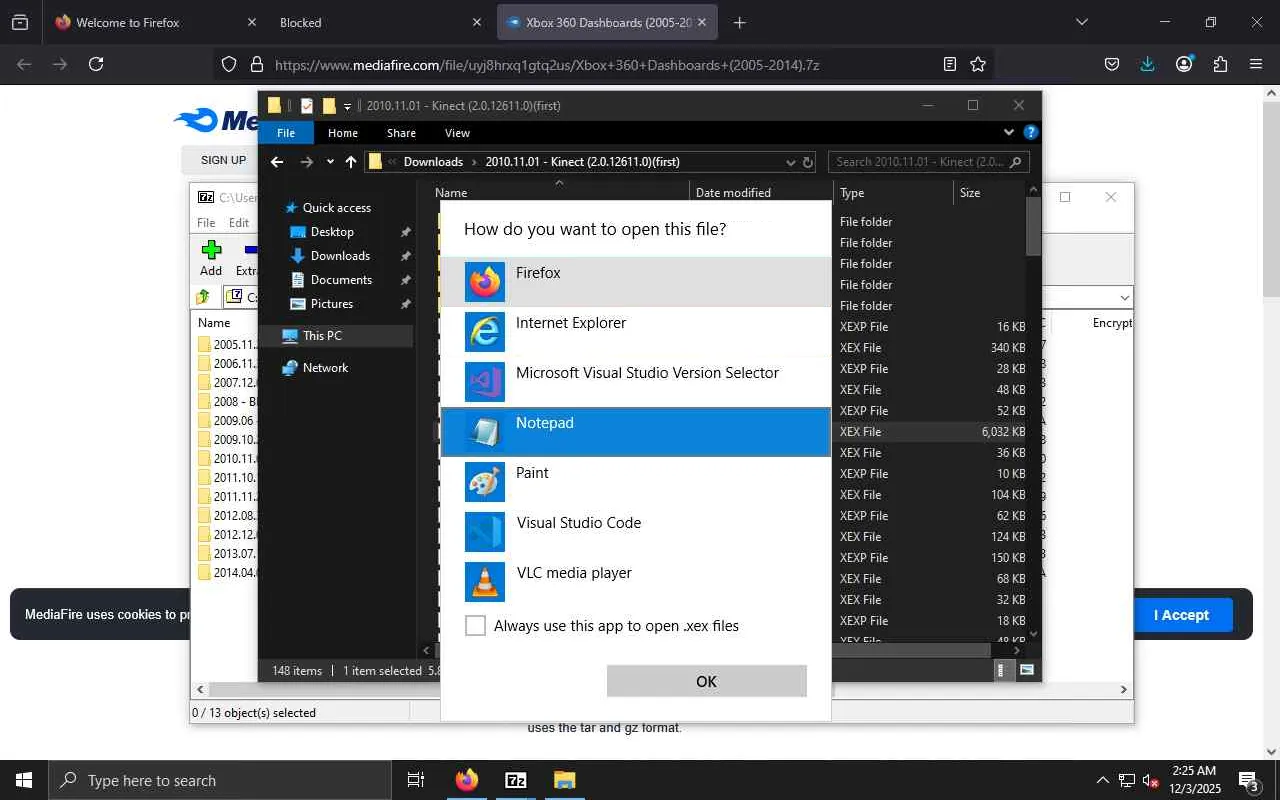Click the Downloads breadcrumb in address bar
This screenshot has height=800, width=1280.
click(433, 162)
